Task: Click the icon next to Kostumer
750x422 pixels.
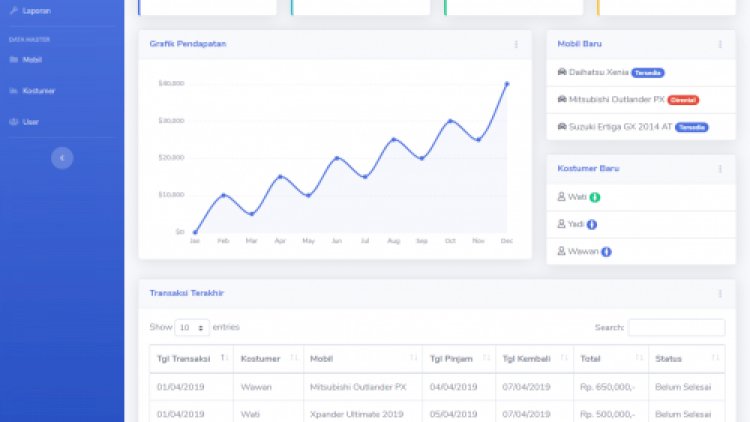Action: (14, 91)
